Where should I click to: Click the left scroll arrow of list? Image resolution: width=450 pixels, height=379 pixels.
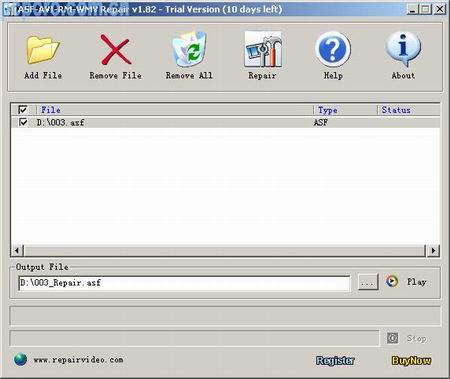(17, 250)
